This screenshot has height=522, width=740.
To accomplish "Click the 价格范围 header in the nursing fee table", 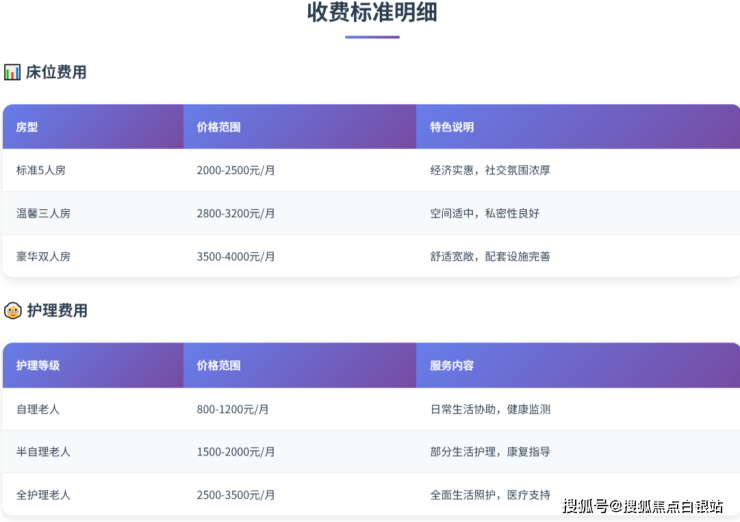I will click(219, 366).
